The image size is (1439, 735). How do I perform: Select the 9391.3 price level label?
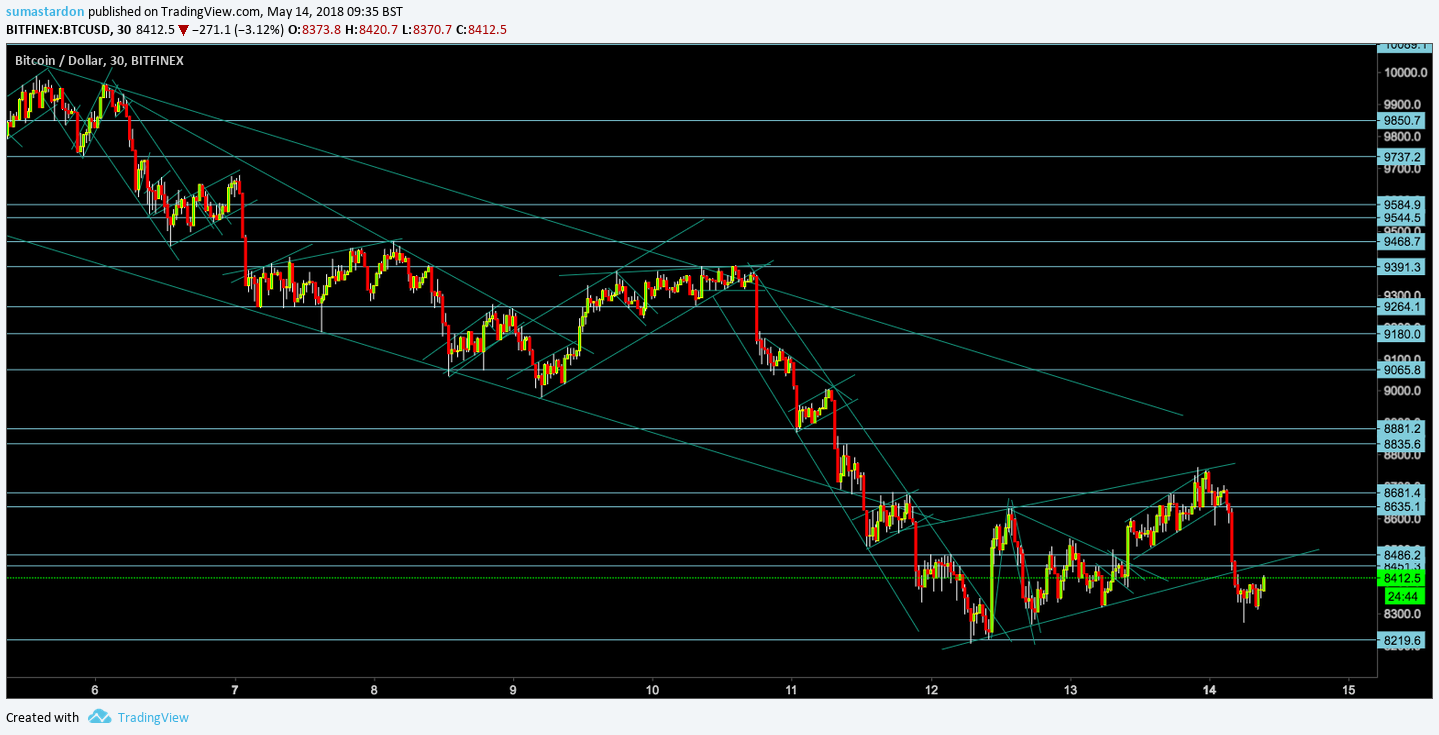point(1400,267)
